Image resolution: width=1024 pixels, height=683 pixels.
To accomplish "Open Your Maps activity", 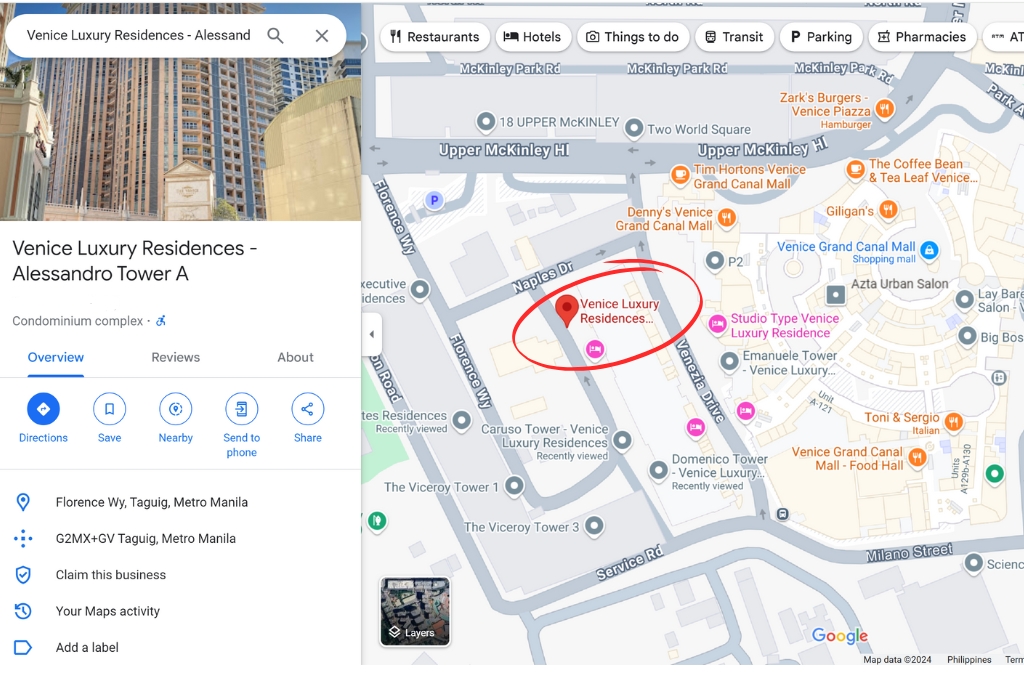I will [x=180, y=611].
